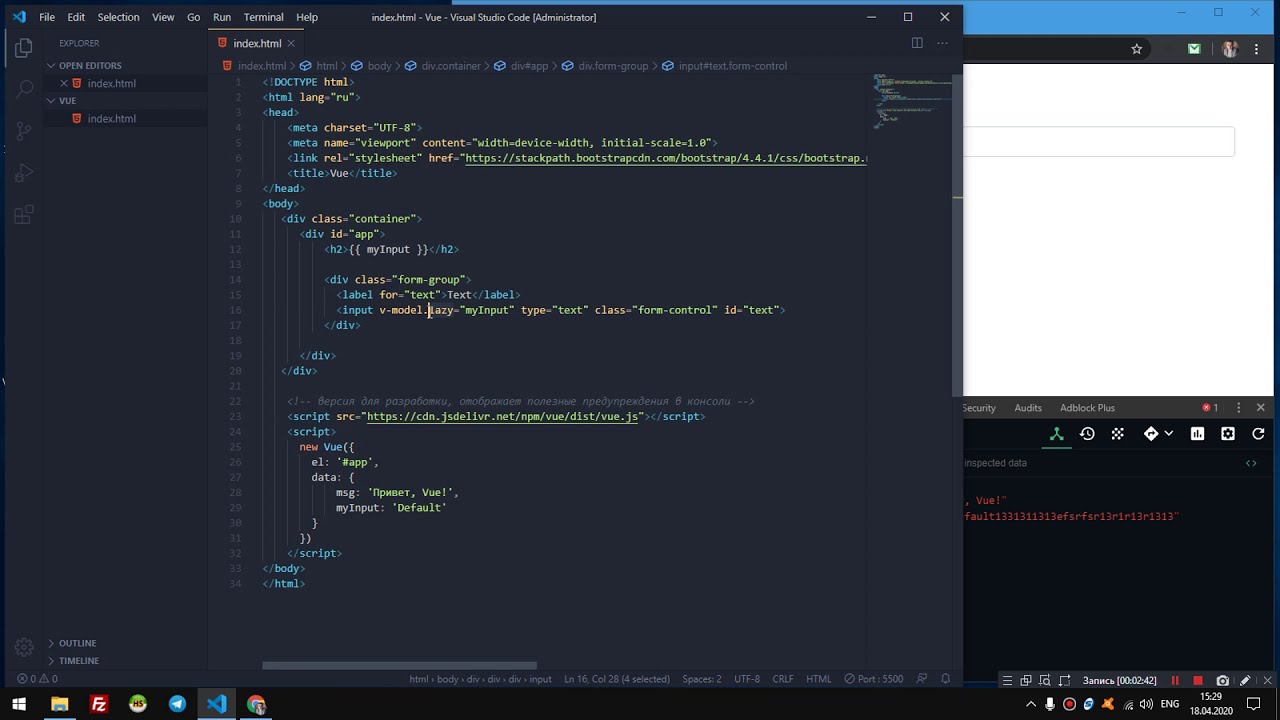This screenshot has height=720, width=1280.
Task: Stop the screen recording
Action: [x=1198, y=680]
